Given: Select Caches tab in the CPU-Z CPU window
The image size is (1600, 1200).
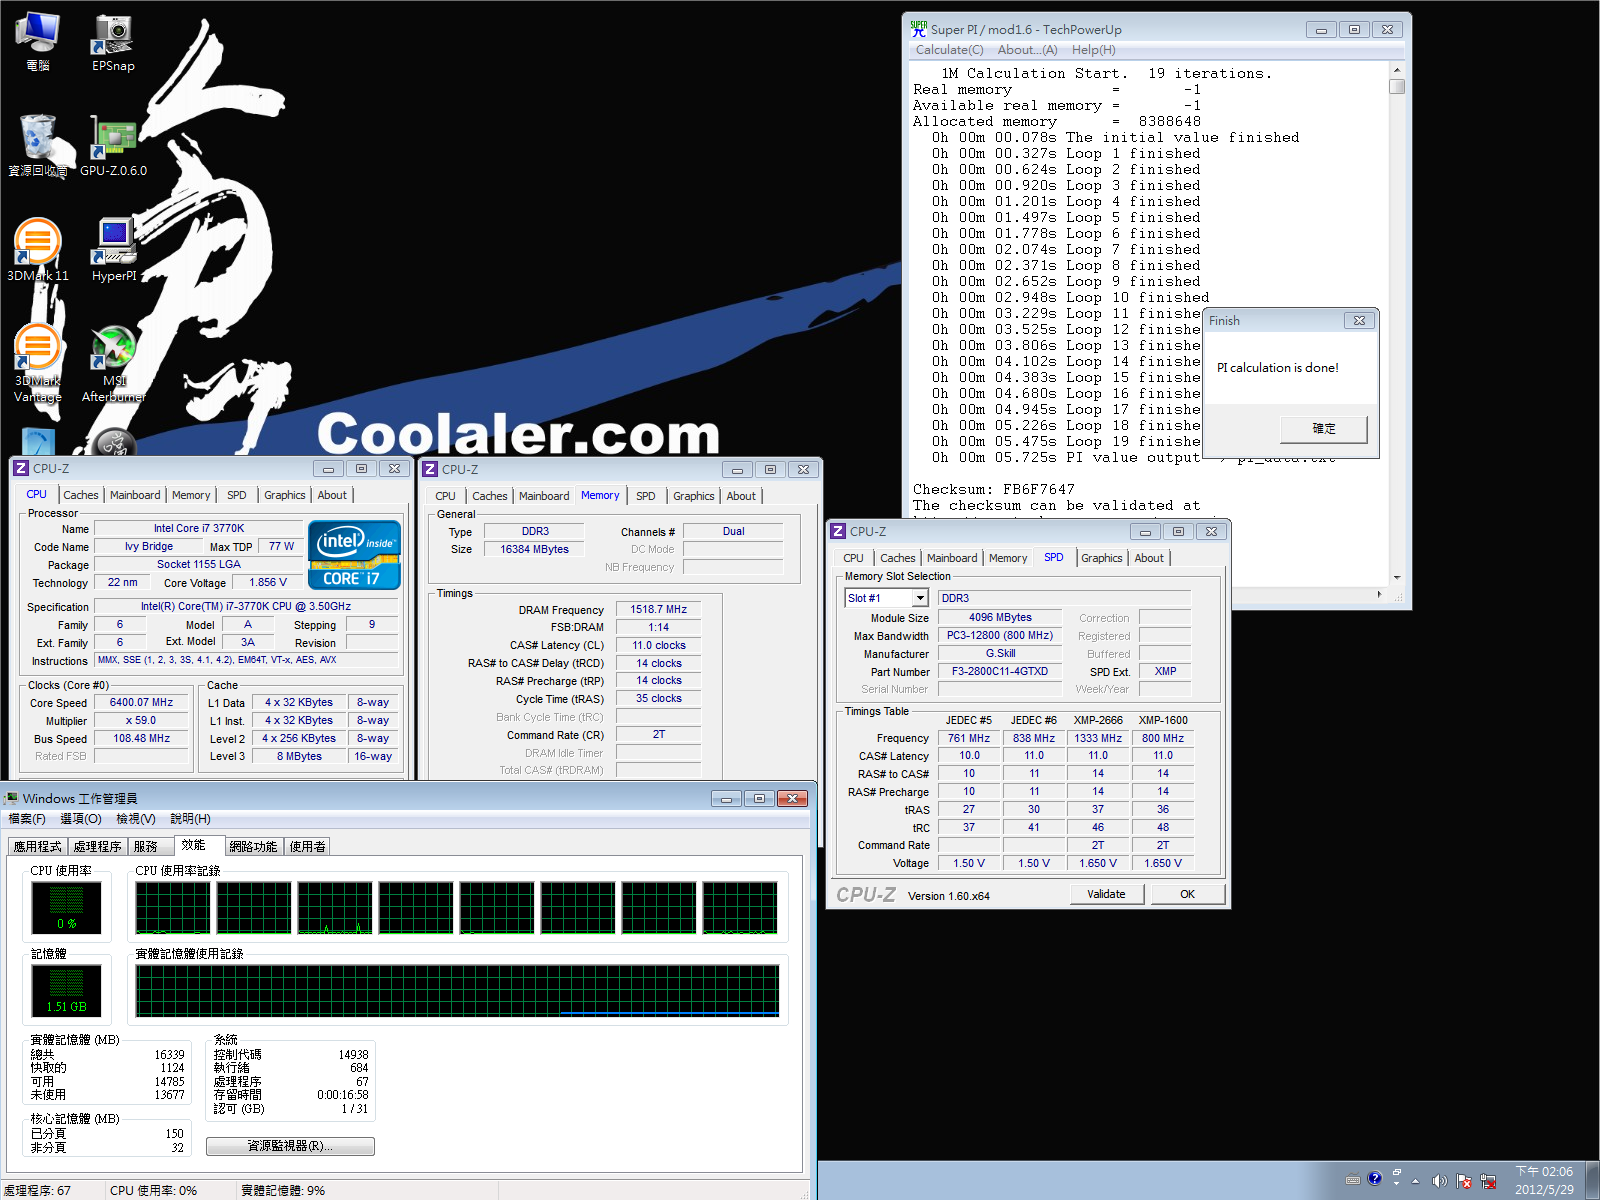Looking at the screenshot, I should click(81, 495).
